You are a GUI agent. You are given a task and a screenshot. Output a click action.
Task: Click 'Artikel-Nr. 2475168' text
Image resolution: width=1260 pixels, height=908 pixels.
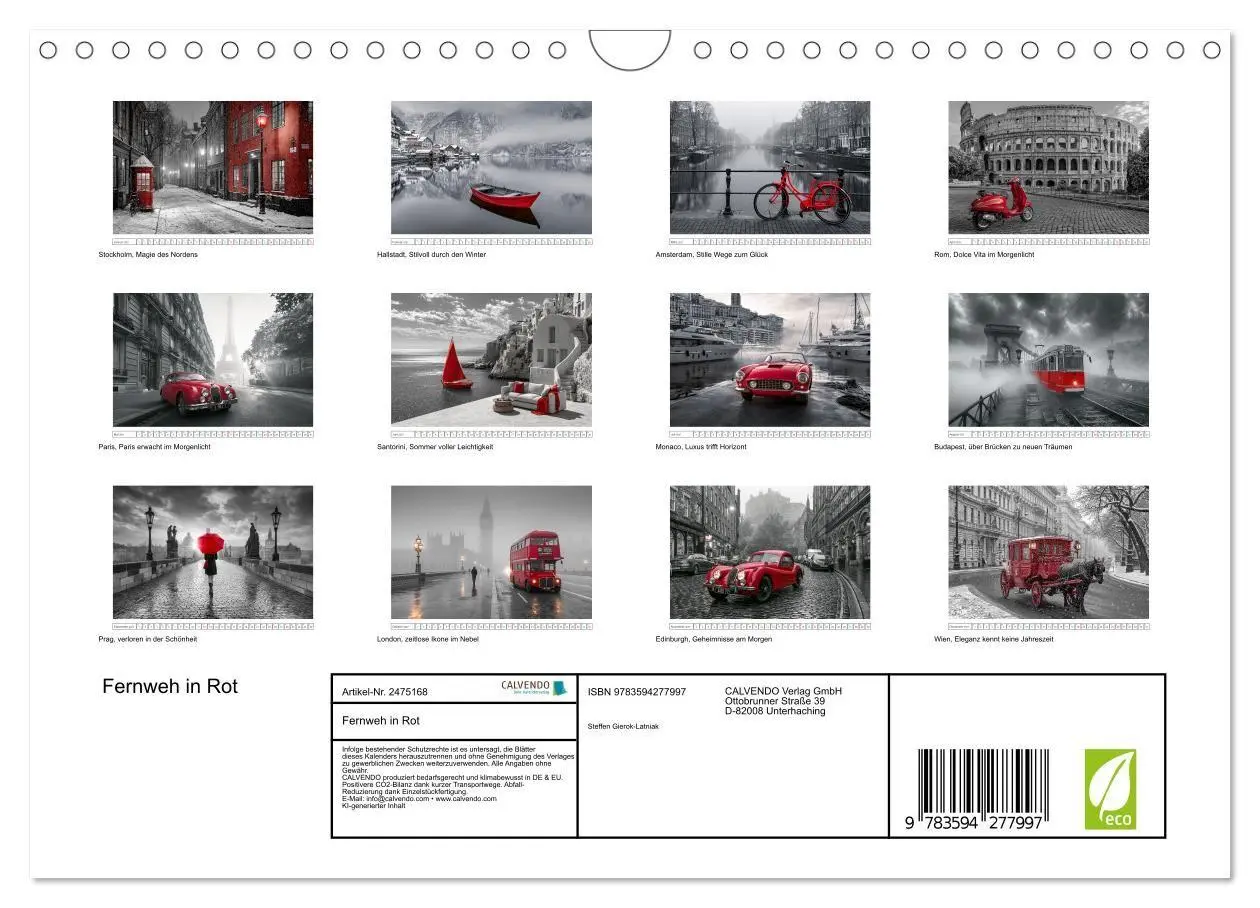click(385, 692)
